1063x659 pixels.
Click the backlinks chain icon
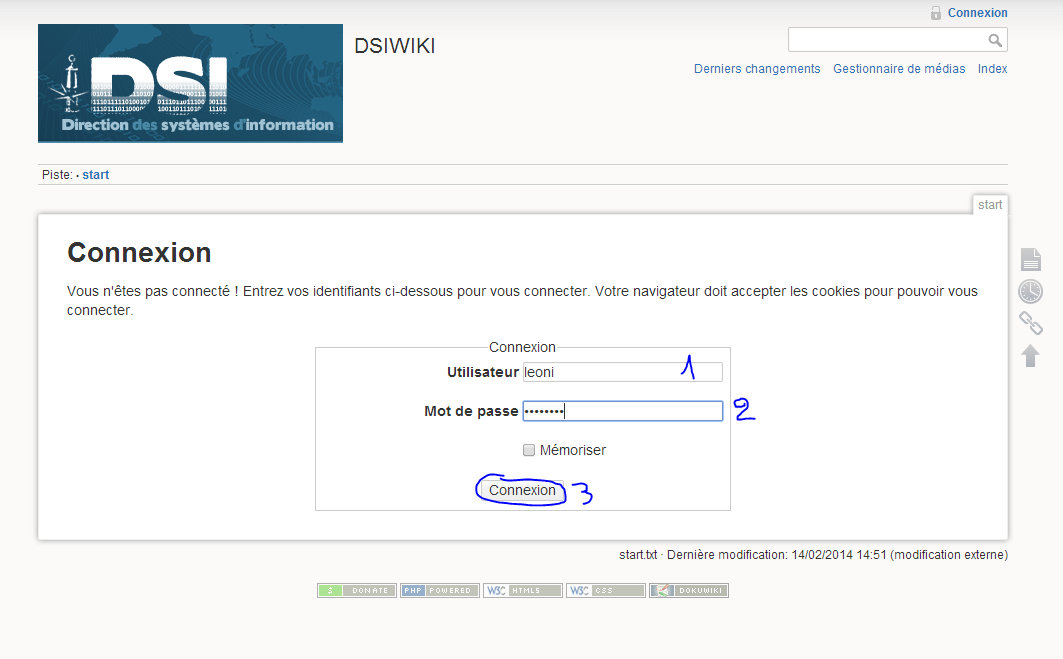point(1030,323)
